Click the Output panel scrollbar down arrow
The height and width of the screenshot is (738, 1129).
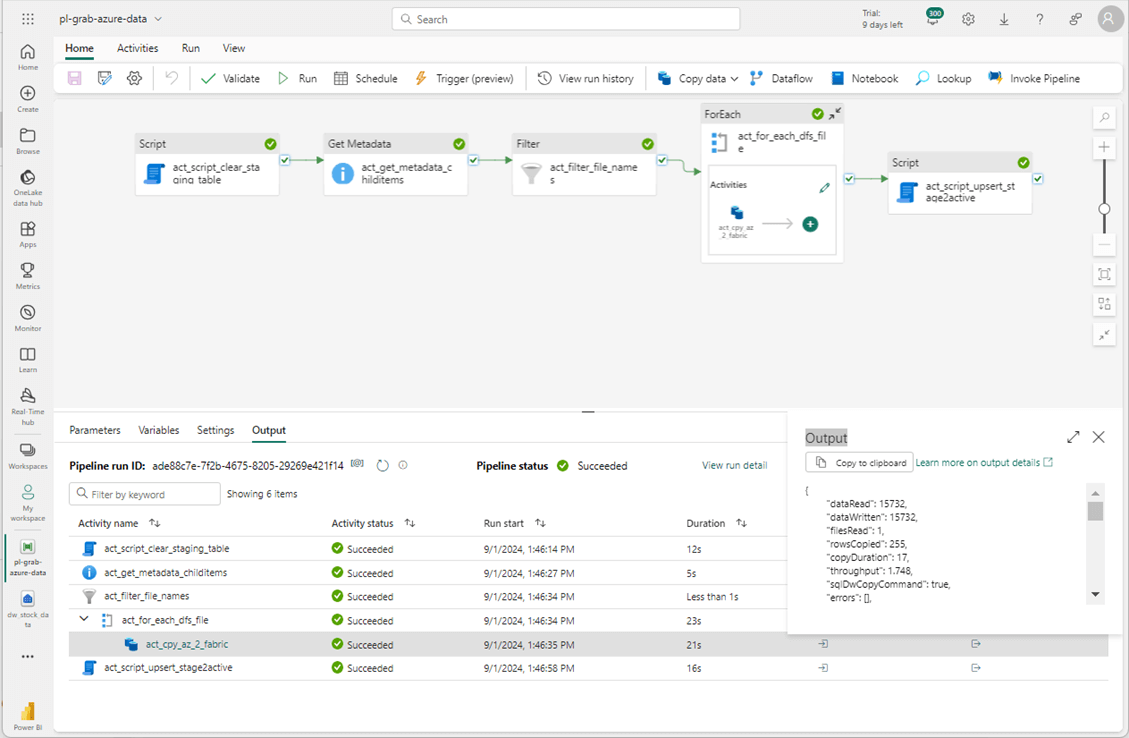pos(1095,595)
